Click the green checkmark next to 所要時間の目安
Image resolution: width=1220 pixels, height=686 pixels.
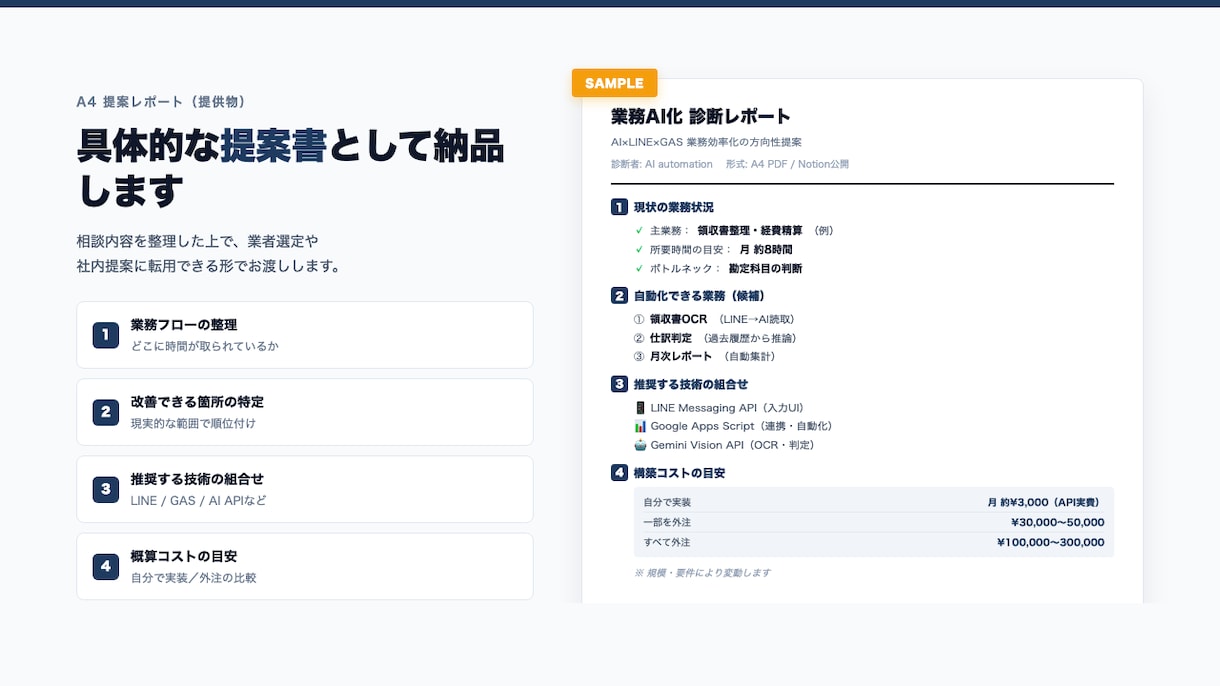pyautogui.click(x=639, y=249)
